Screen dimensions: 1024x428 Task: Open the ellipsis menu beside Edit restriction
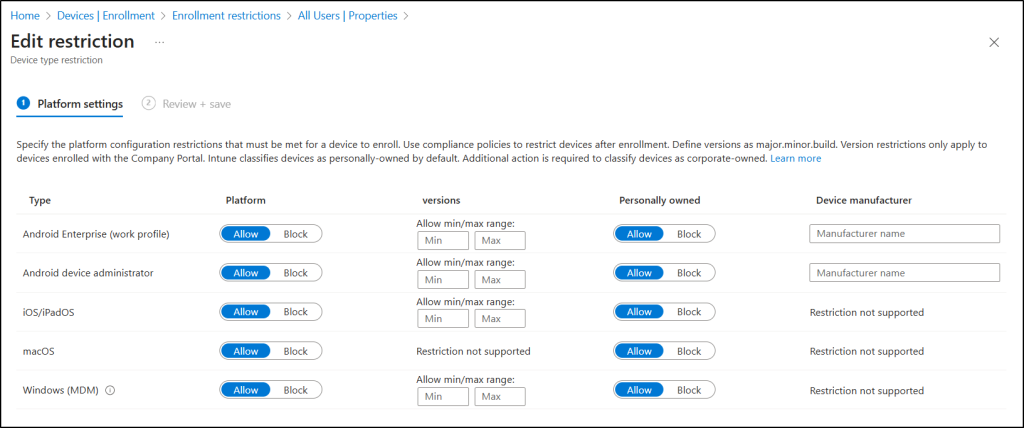[160, 42]
